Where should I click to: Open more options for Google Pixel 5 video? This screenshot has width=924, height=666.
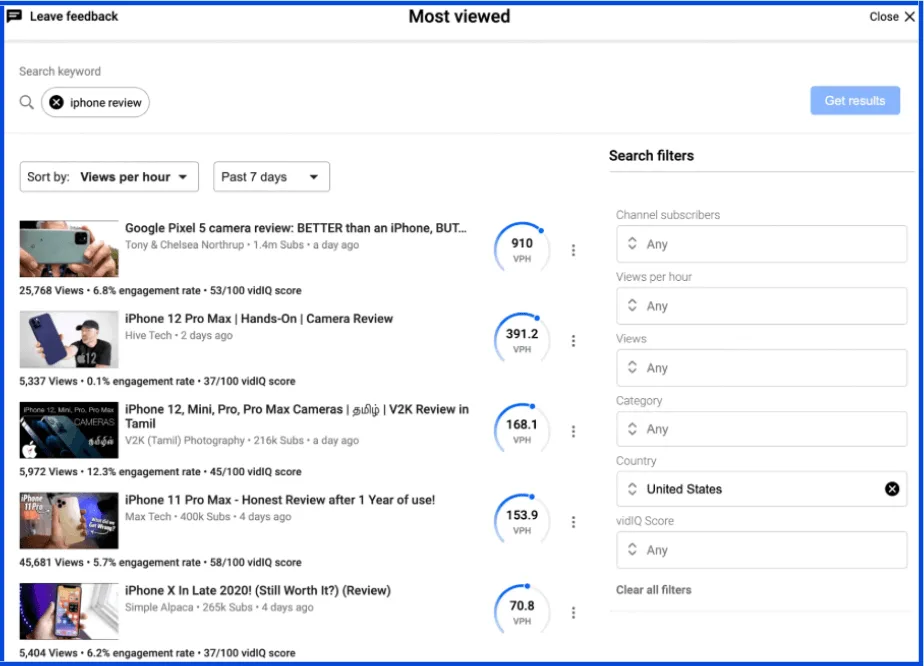573,250
